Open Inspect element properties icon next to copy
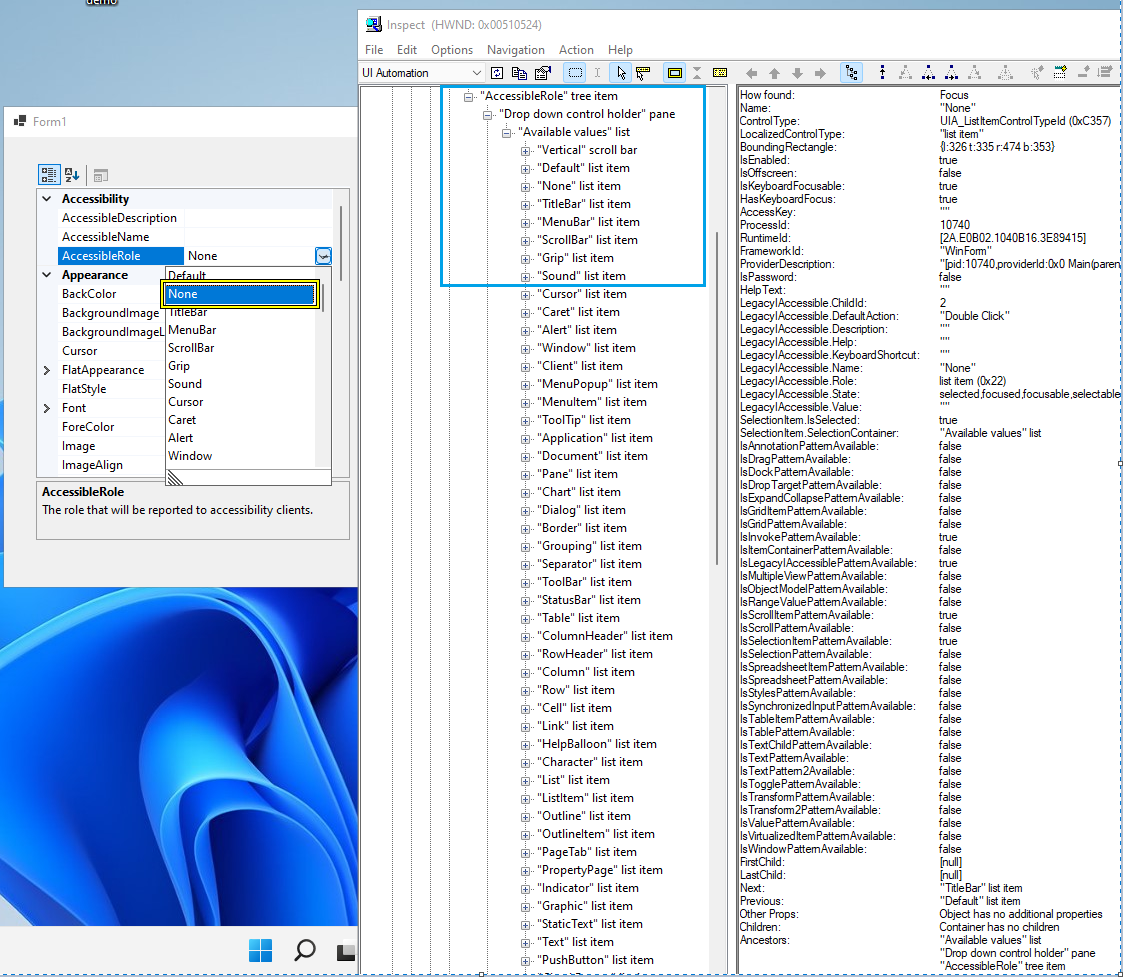 (543, 72)
